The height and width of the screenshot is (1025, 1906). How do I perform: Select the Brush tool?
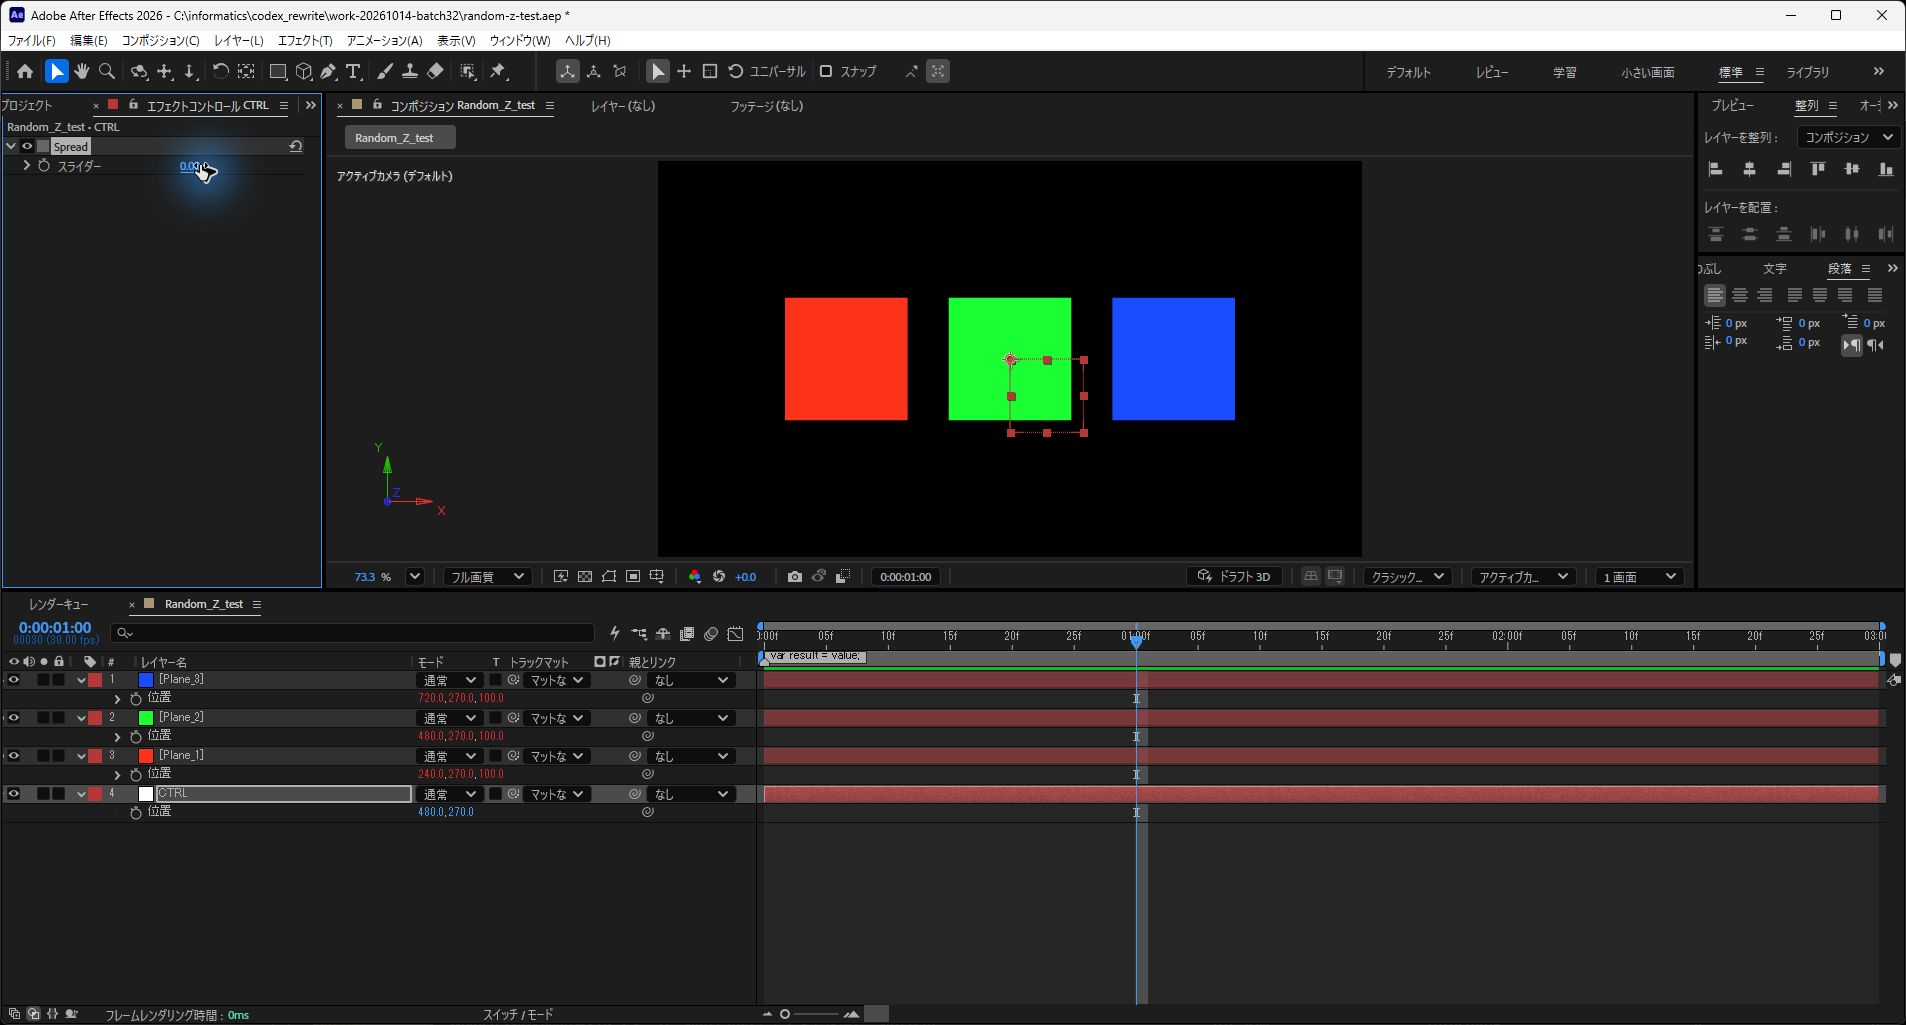coord(385,71)
